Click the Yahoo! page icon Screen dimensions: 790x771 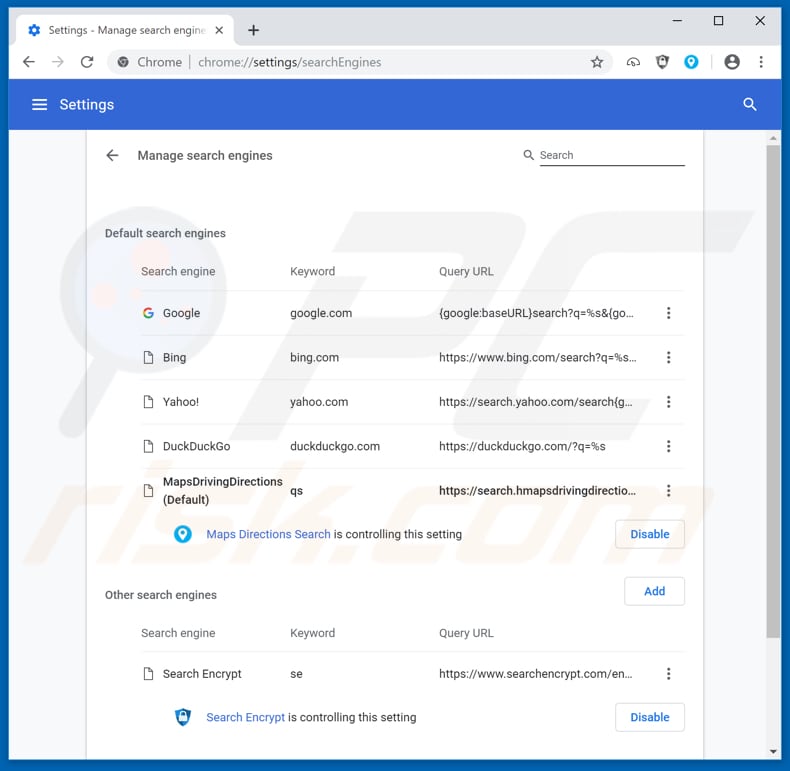148,402
